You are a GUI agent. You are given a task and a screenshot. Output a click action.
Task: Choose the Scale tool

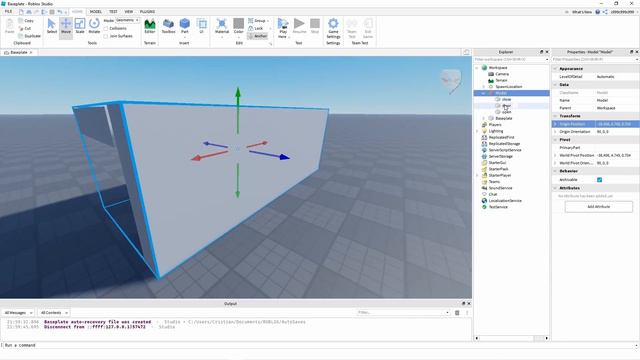[x=80, y=26]
